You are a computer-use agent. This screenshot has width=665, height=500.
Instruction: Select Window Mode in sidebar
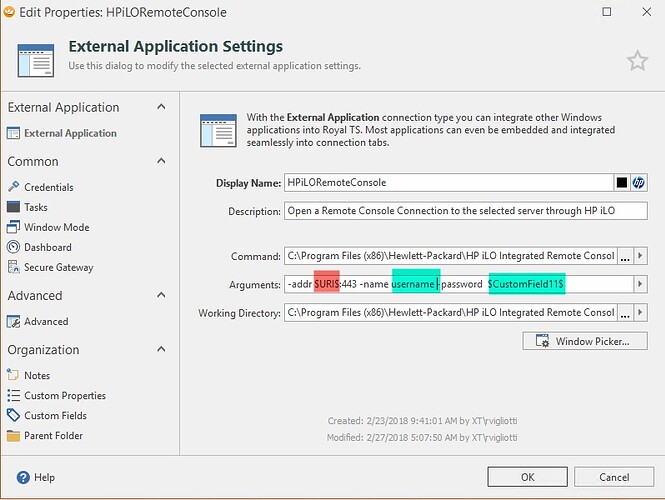tap(56, 227)
